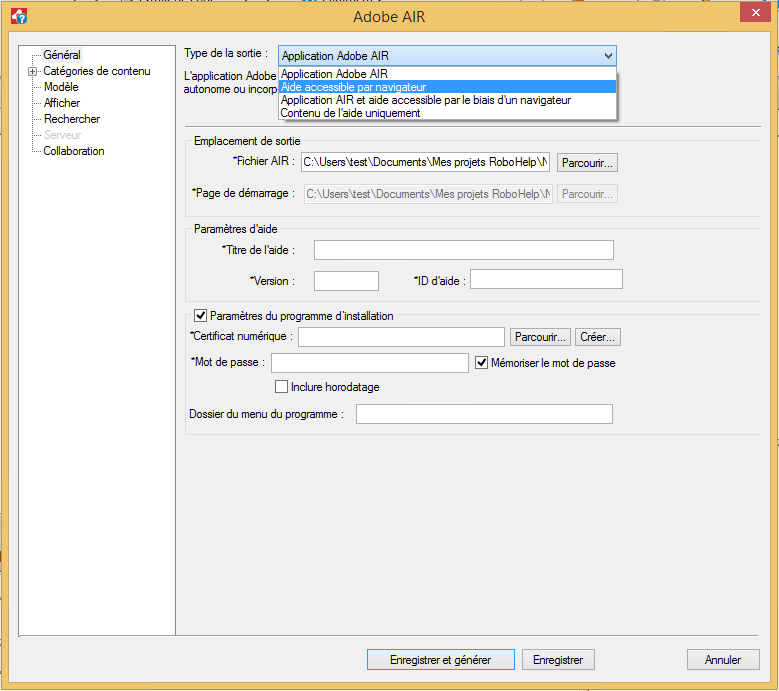Choose Aide accessible par navigateur option

353,87
